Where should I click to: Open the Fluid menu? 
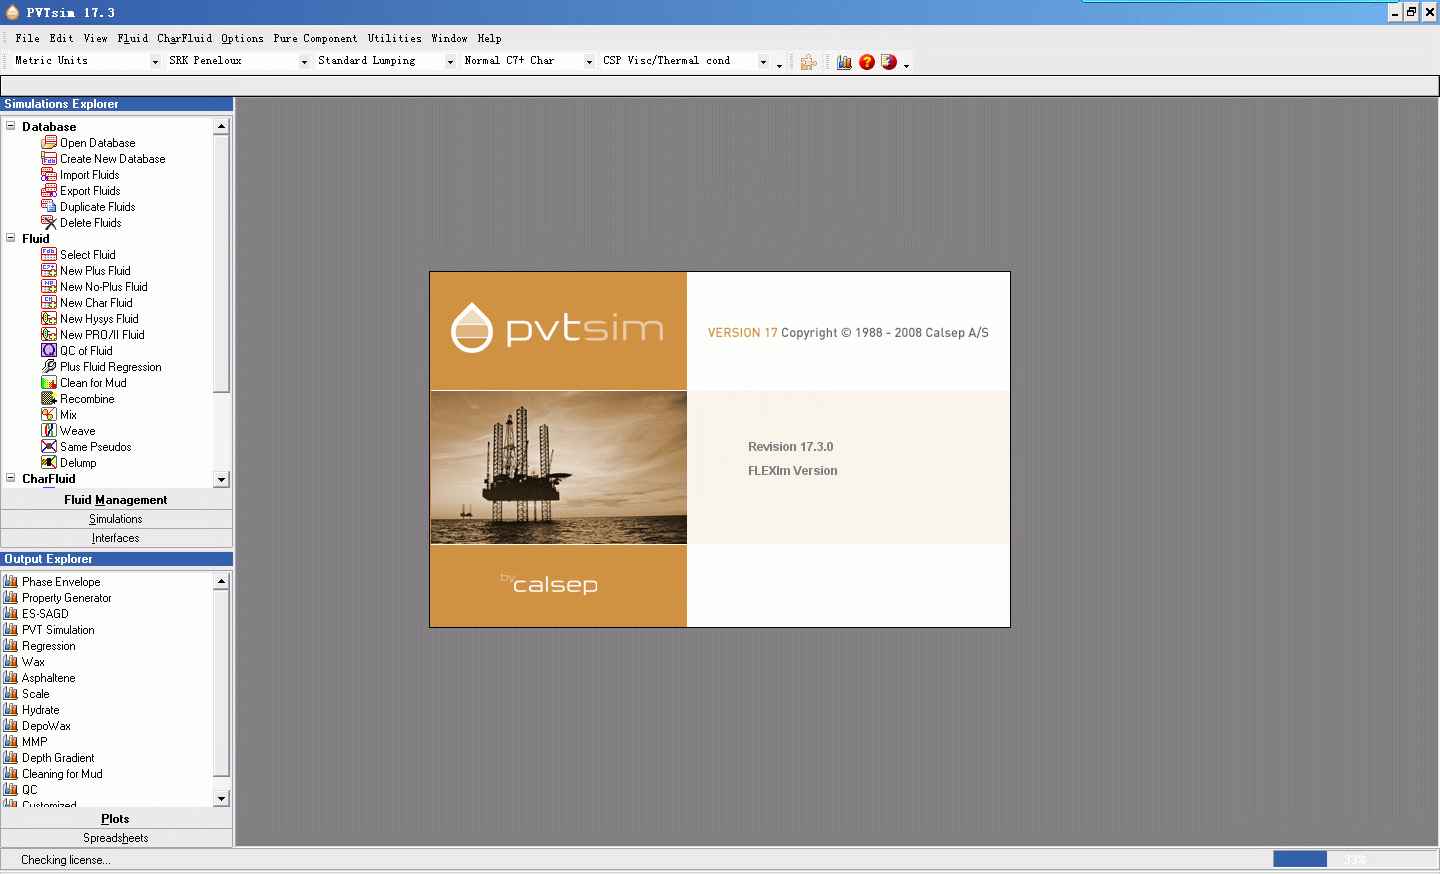(x=133, y=39)
